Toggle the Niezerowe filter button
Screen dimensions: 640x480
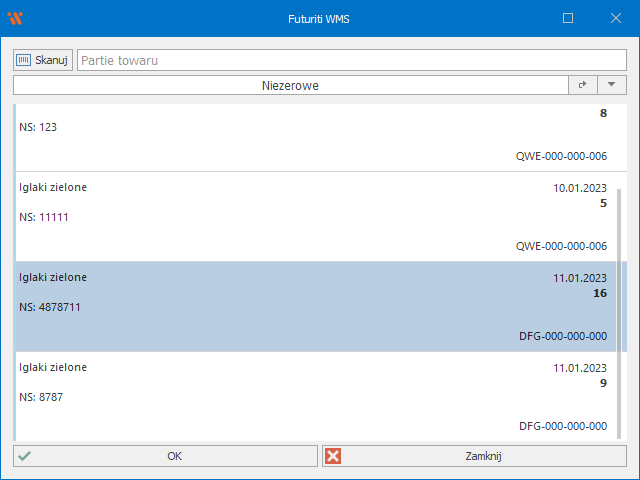(290, 86)
